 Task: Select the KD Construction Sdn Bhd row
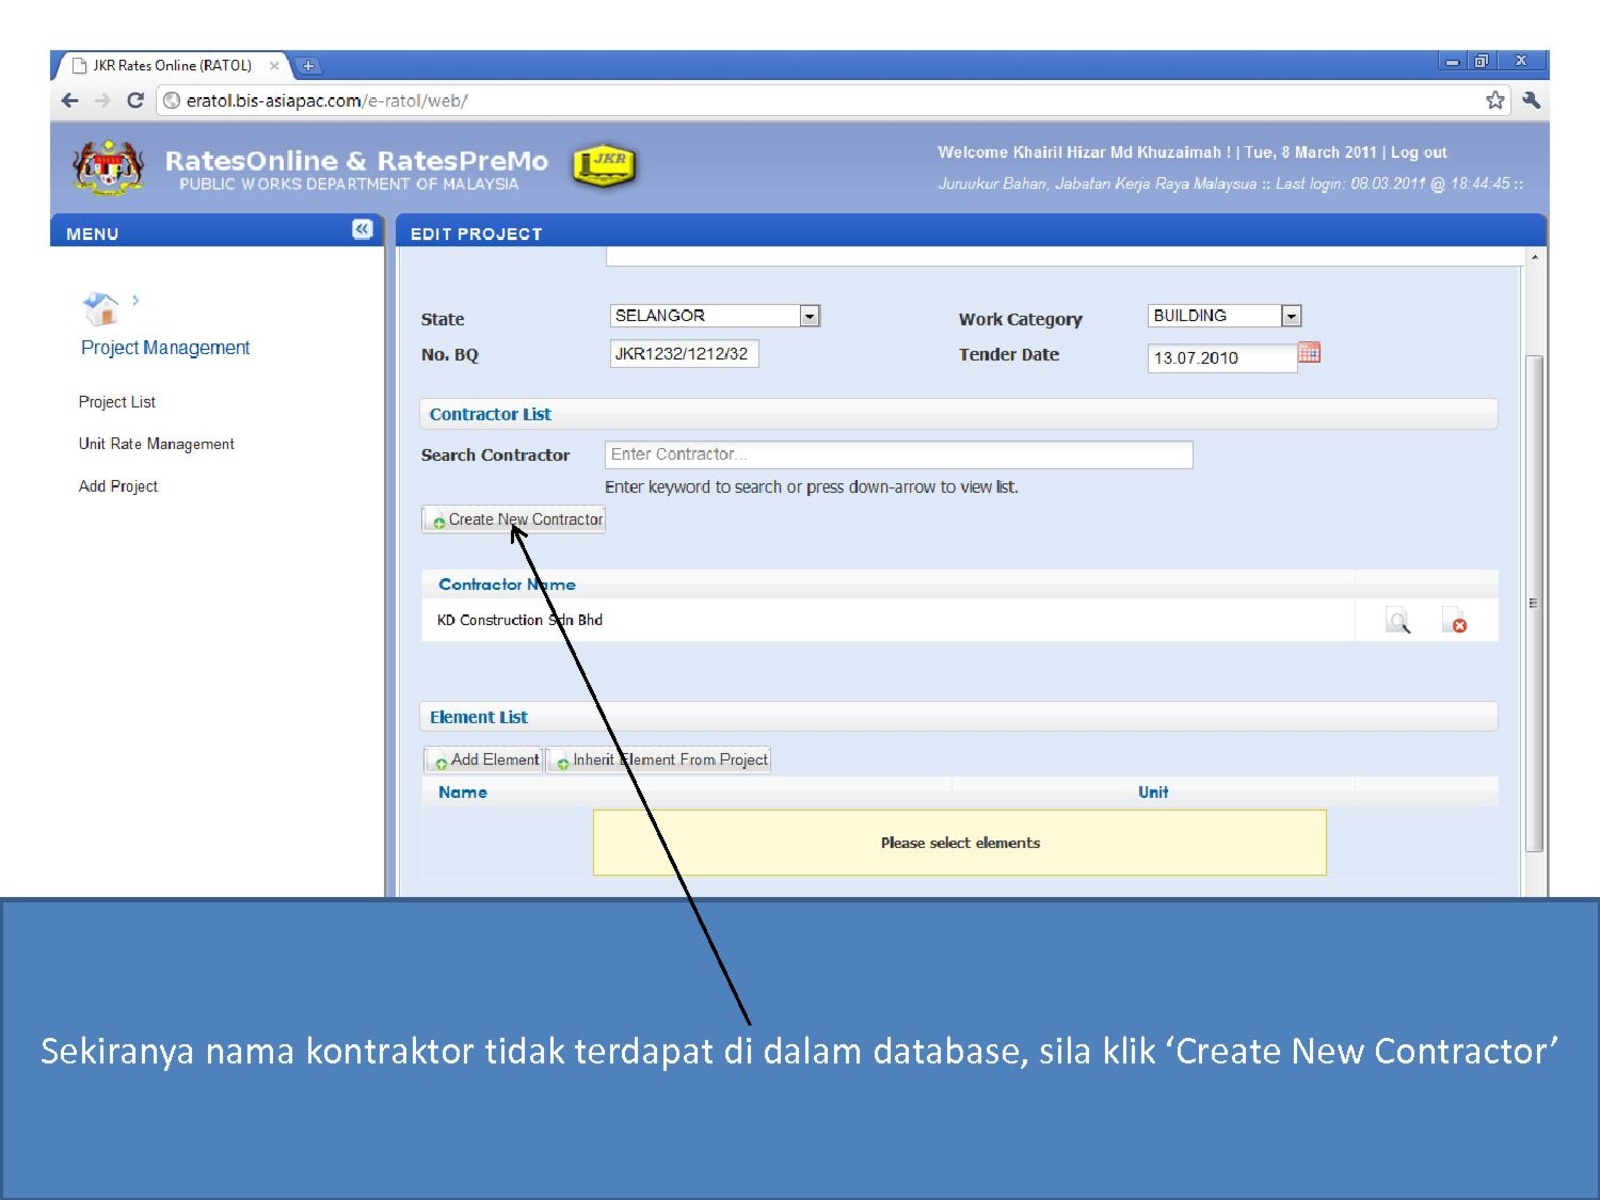tap(960, 620)
